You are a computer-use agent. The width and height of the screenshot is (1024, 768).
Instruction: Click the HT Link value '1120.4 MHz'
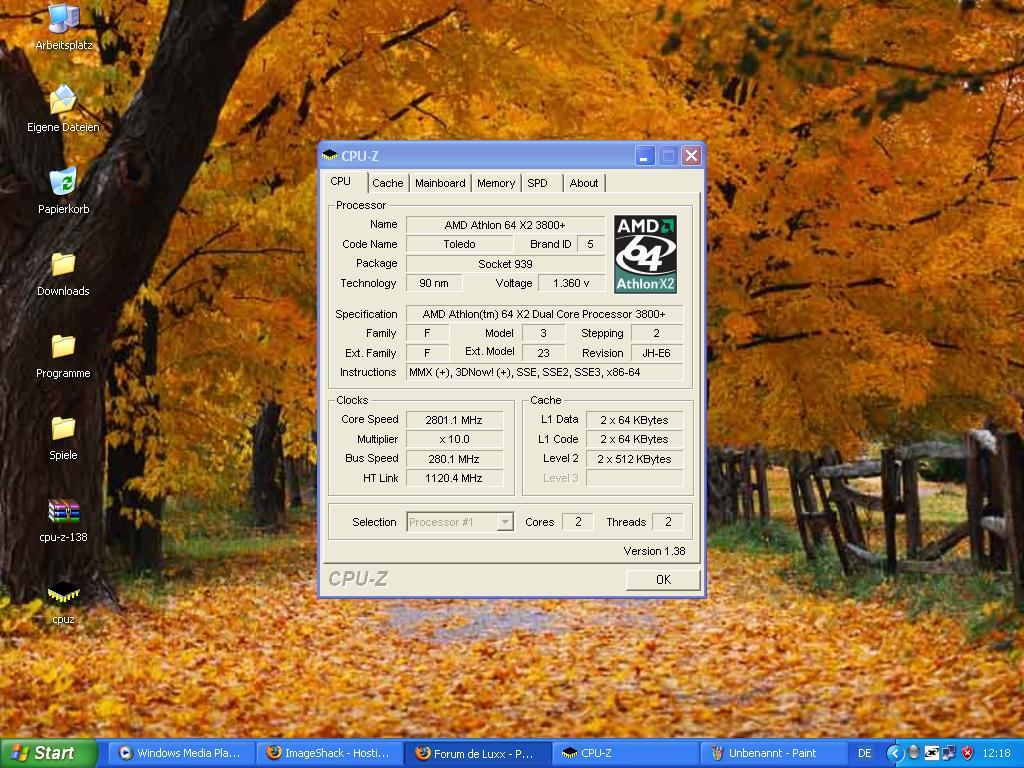[x=454, y=478]
